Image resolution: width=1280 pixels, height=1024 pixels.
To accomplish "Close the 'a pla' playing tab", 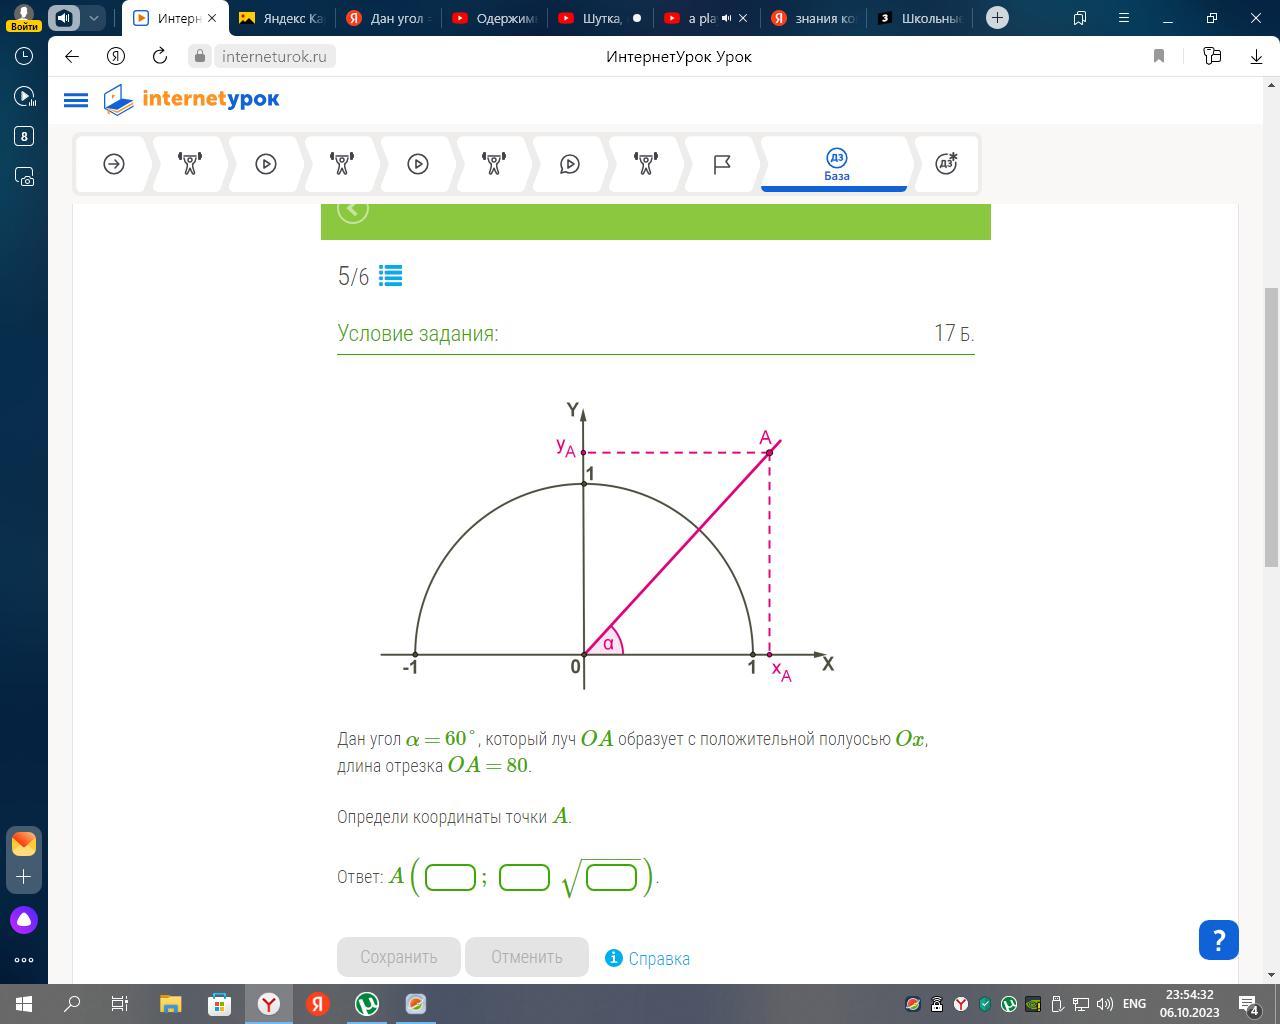I will 743,18.
